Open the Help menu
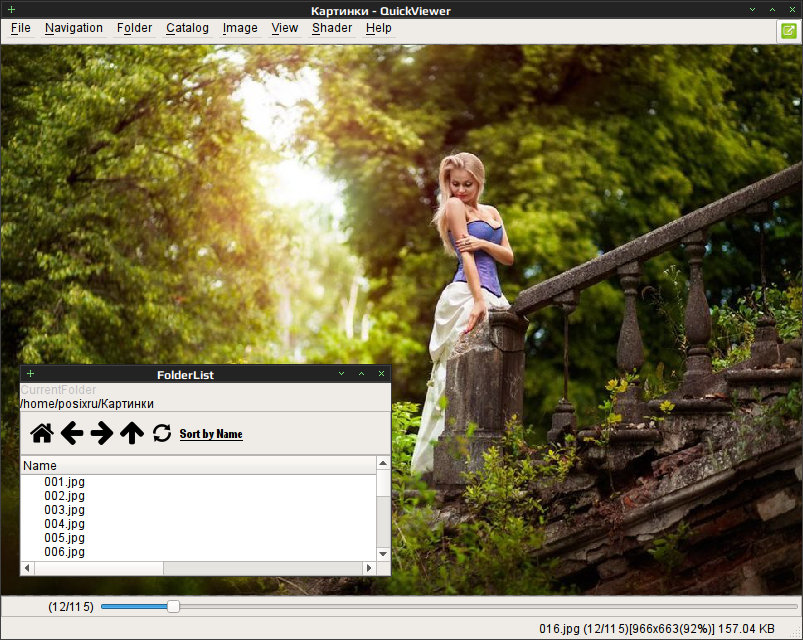The height and width of the screenshot is (640, 803). tap(378, 28)
